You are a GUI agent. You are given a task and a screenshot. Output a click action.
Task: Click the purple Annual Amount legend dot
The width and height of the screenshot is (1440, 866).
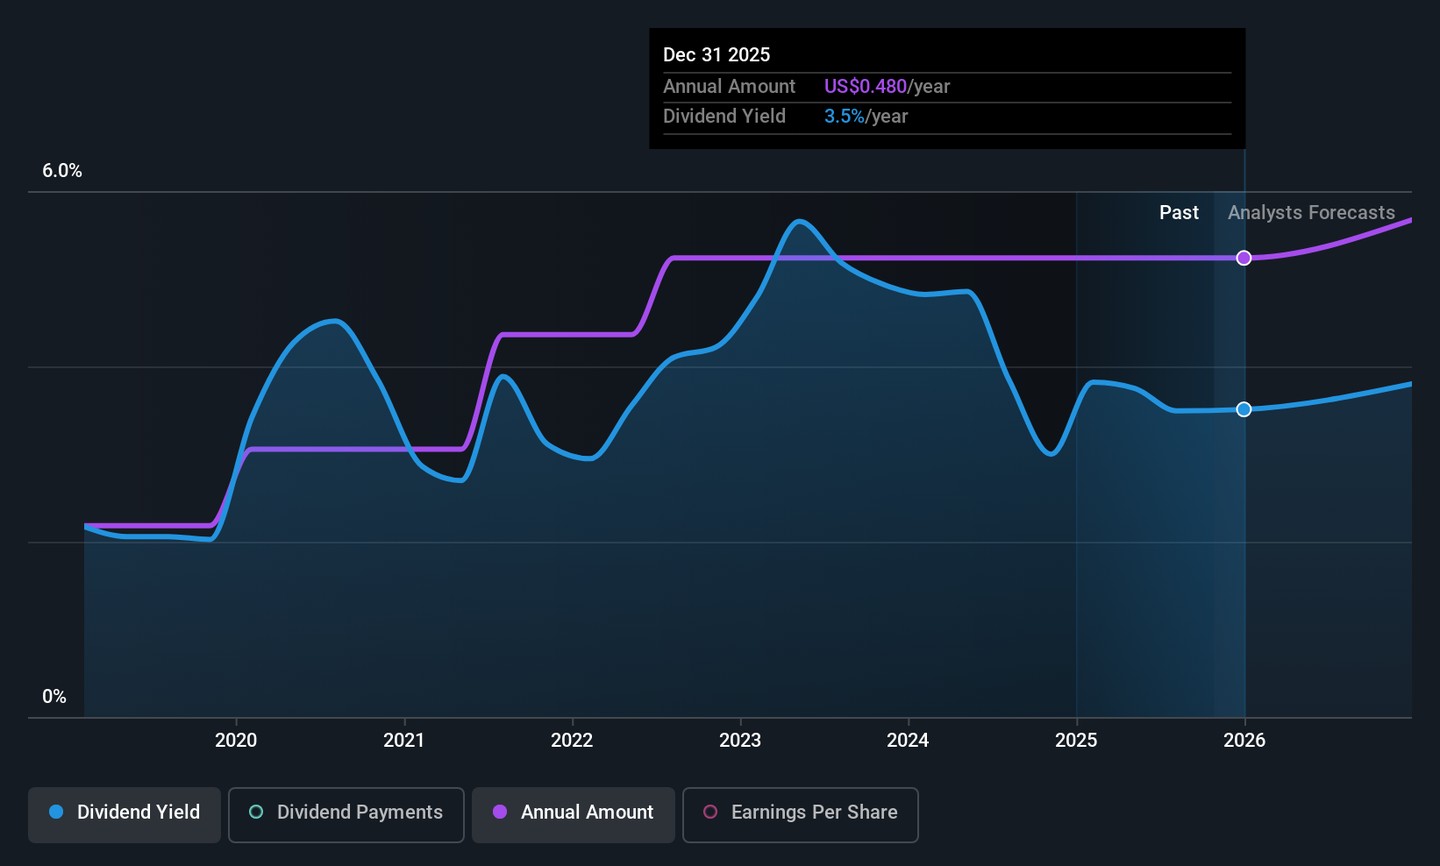500,812
